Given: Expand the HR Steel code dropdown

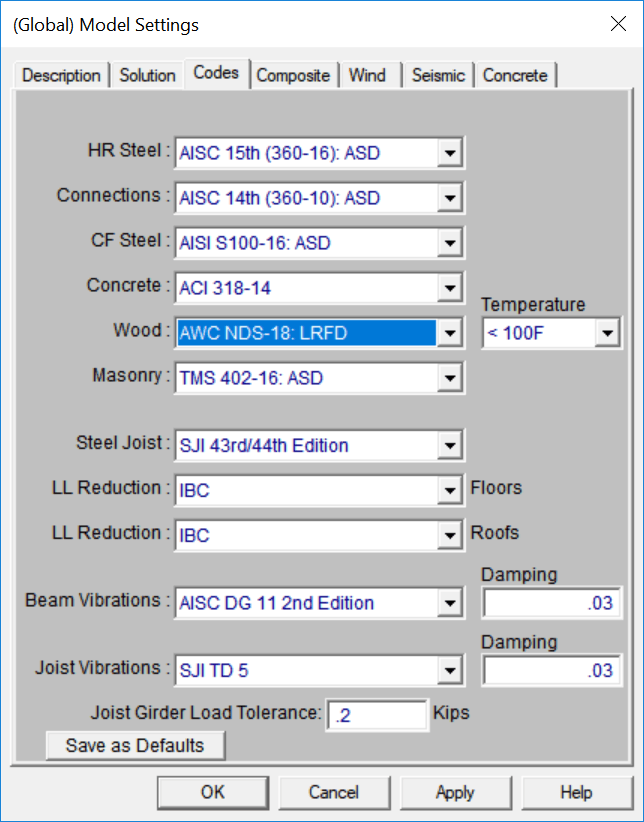Looking at the screenshot, I should 449,153.
